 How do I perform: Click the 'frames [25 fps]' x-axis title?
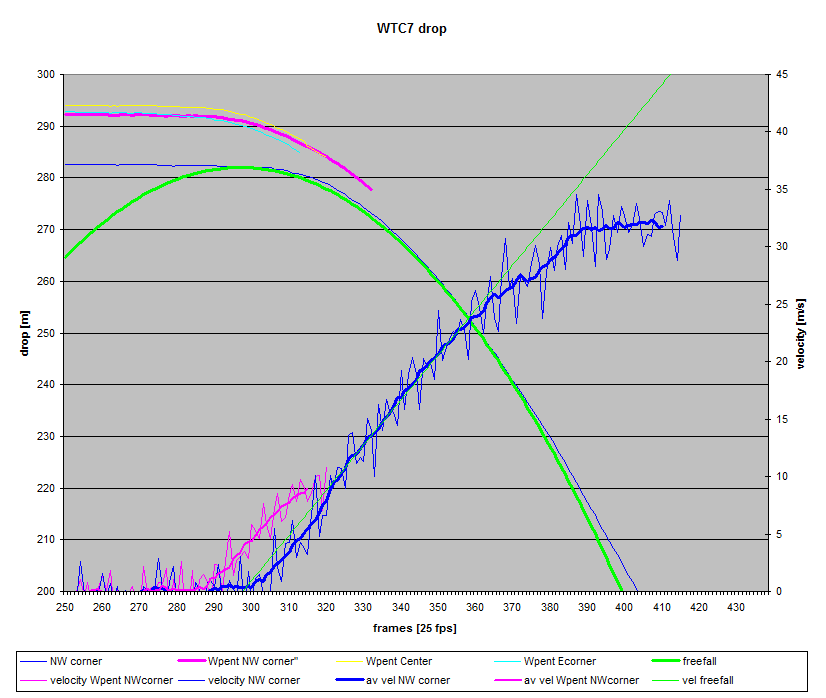[x=413, y=629]
